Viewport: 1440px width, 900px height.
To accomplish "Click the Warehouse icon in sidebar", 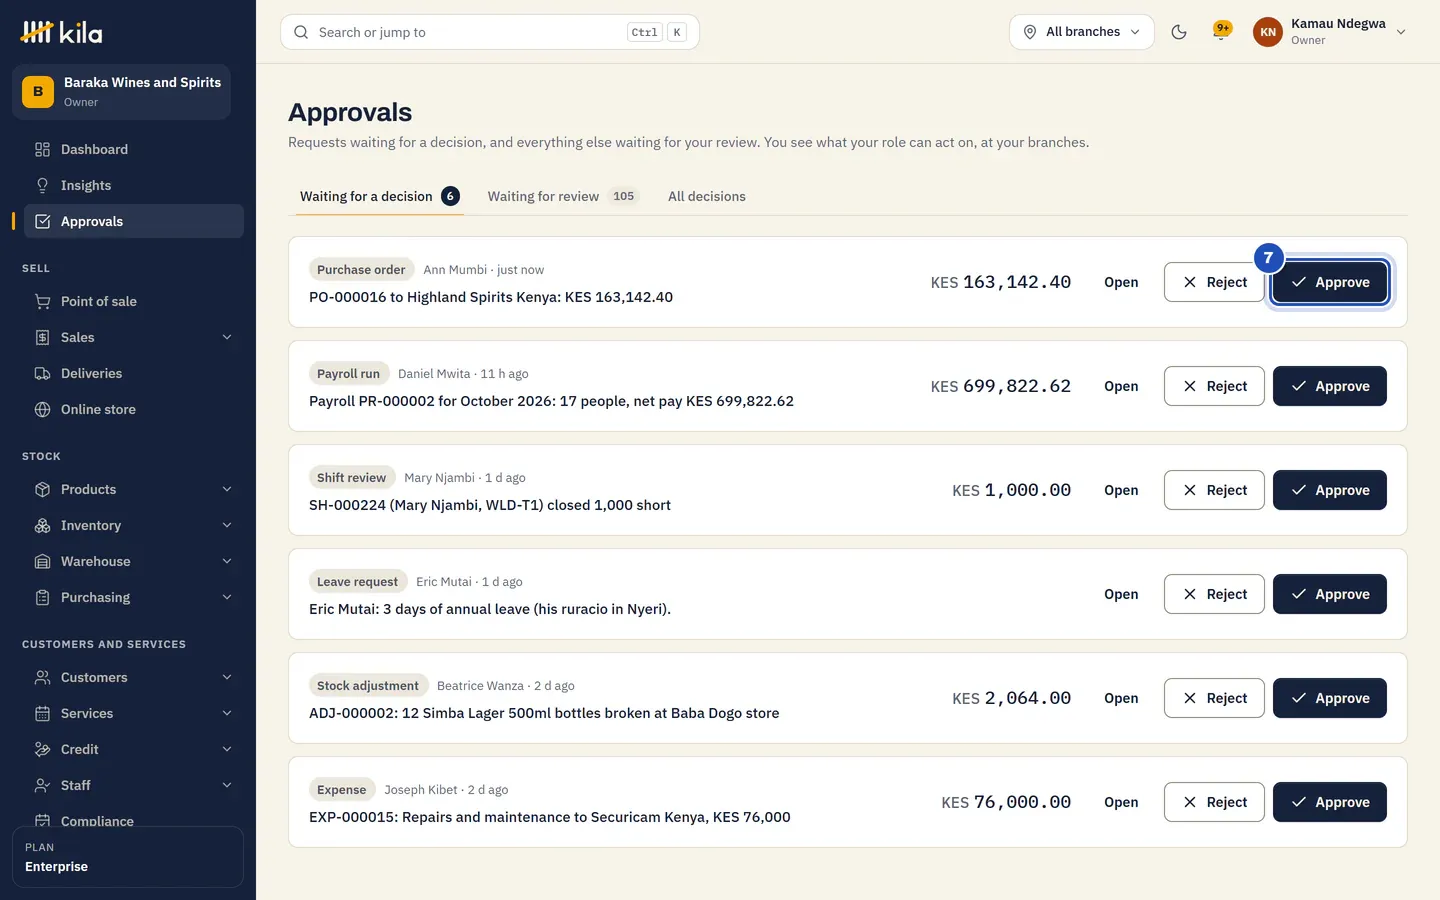I will click(42, 561).
